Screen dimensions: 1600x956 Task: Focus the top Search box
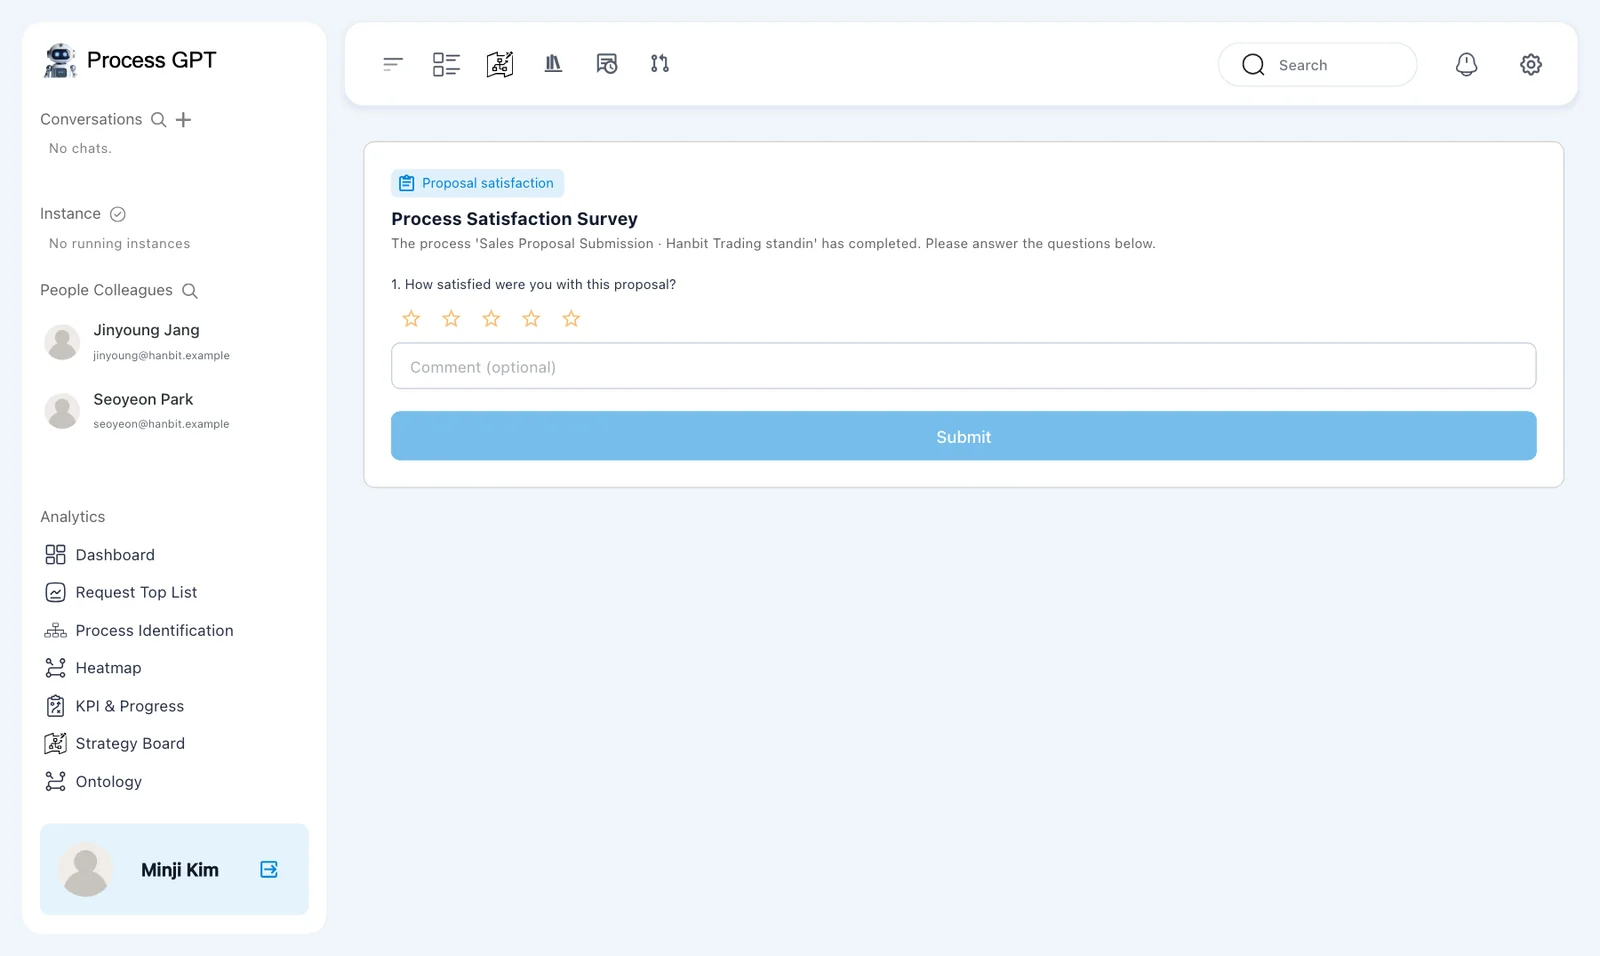[x=1317, y=64]
